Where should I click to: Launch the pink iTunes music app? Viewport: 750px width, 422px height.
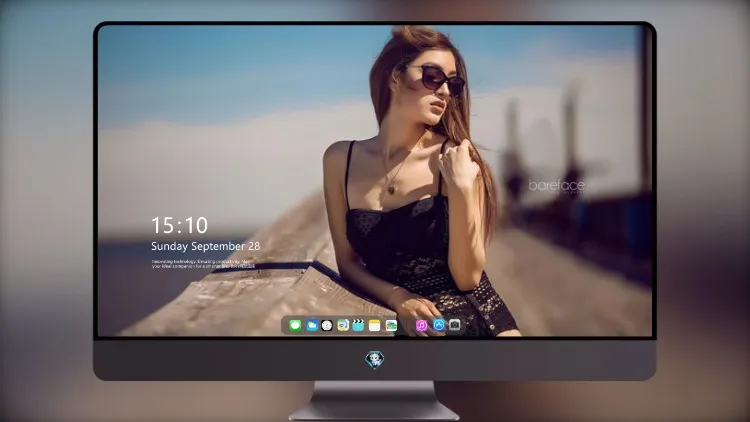pyautogui.click(x=421, y=325)
